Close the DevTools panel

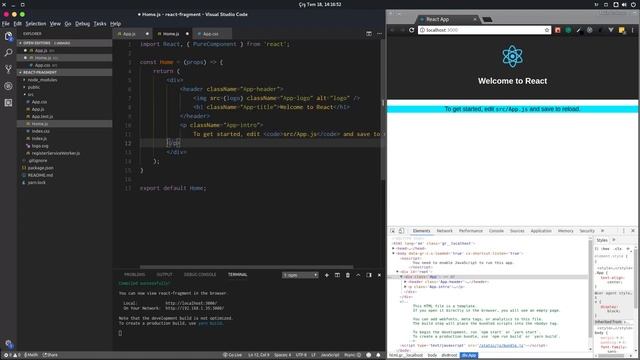pos(633,231)
